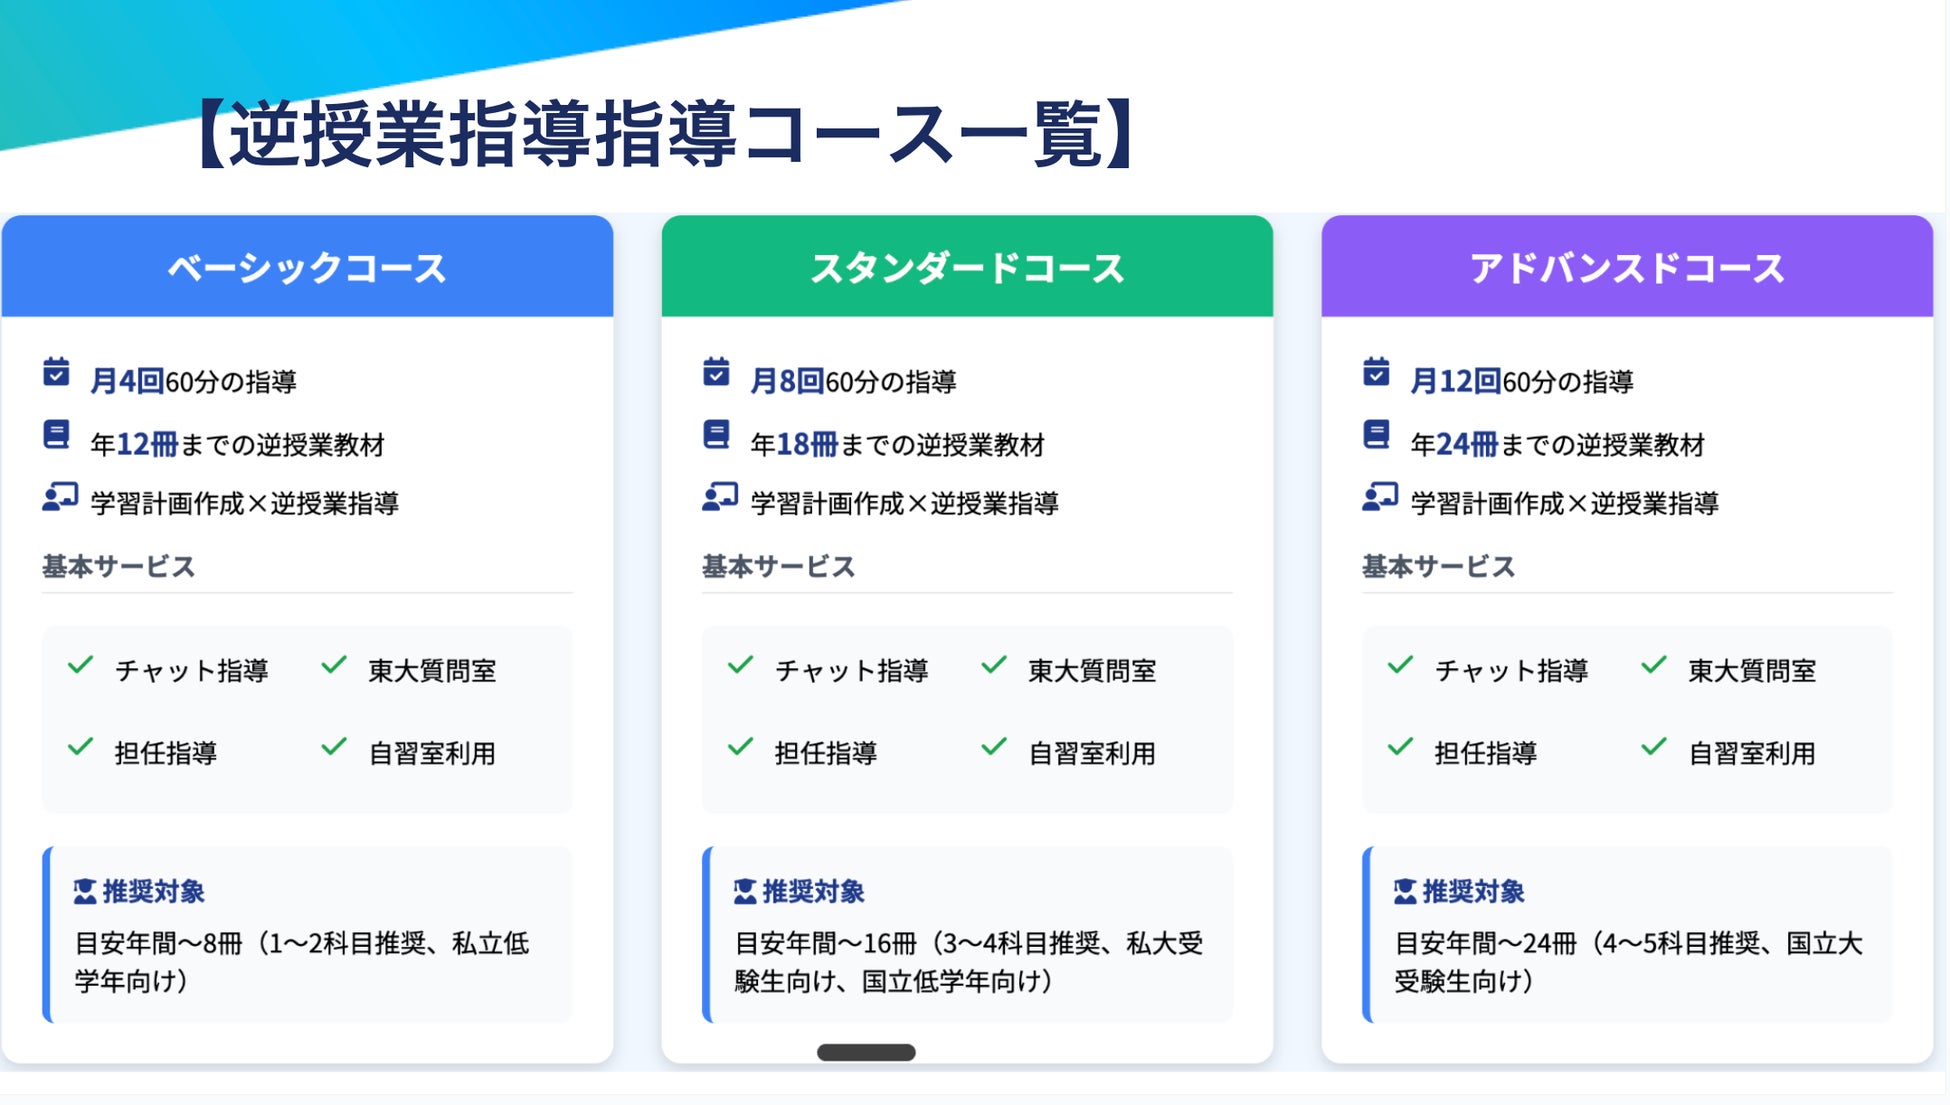Click チャット指導 checkmark in ベーシックコース
The width and height of the screenshot is (1950, 1105).
coord(80,665)
